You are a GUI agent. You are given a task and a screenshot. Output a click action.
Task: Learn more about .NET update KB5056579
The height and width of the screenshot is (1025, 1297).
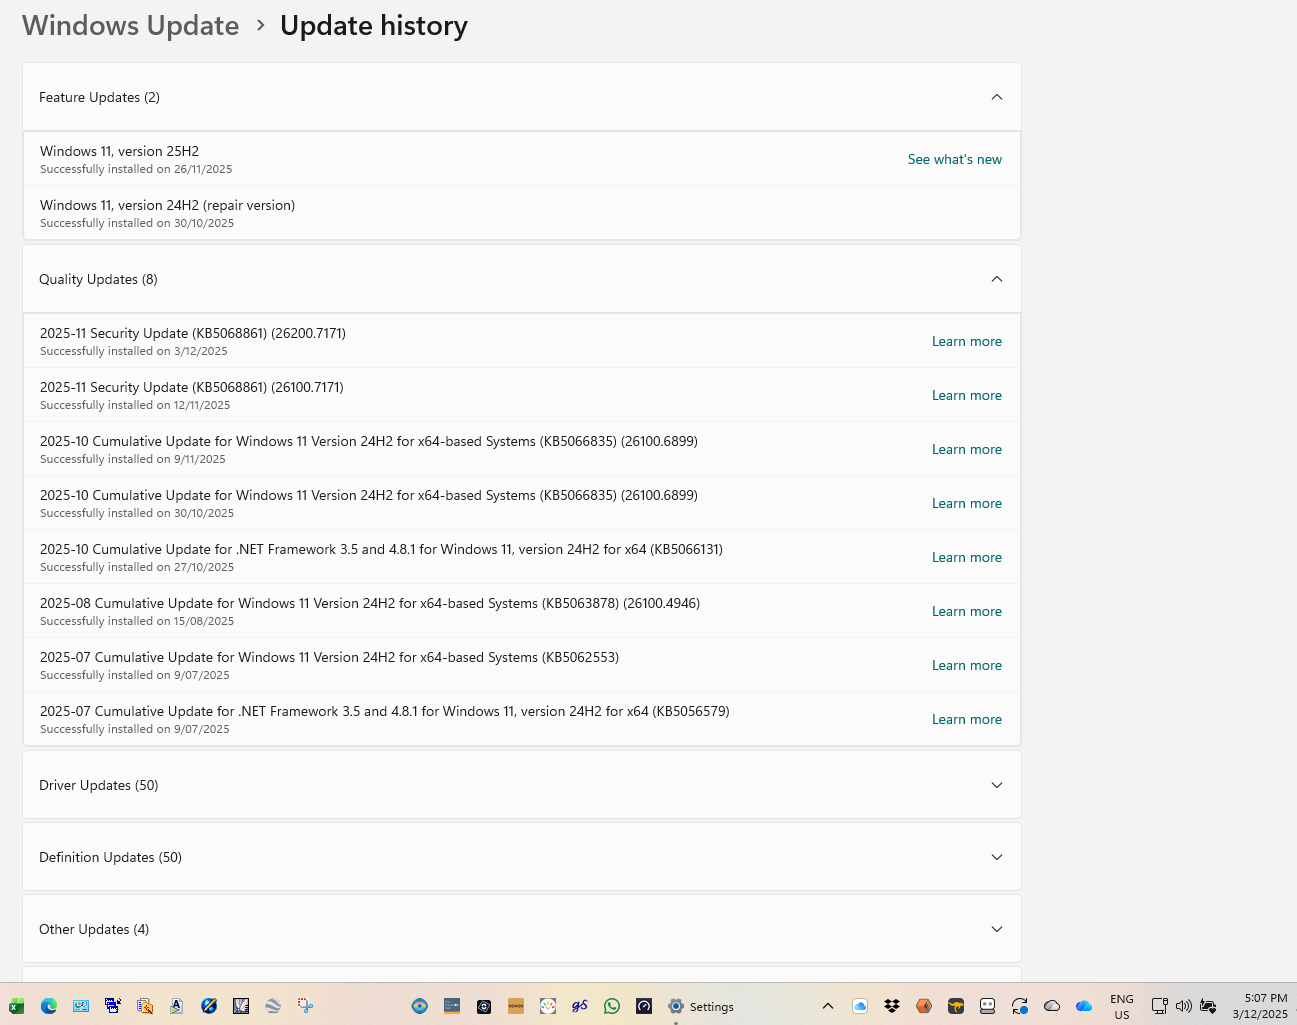[x=967, y=719]
